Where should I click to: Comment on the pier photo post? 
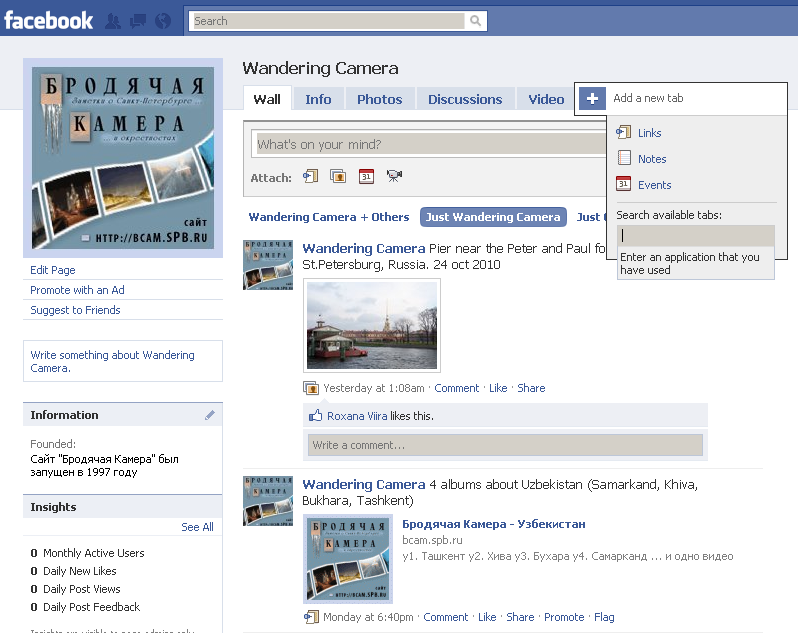click(457, 388)
